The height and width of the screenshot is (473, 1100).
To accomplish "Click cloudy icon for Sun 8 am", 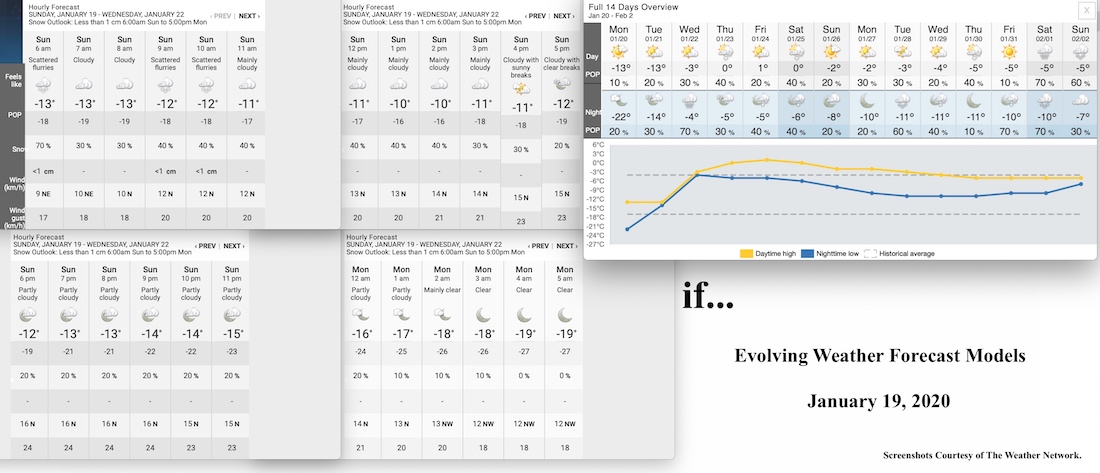I will tap(124, 85).
